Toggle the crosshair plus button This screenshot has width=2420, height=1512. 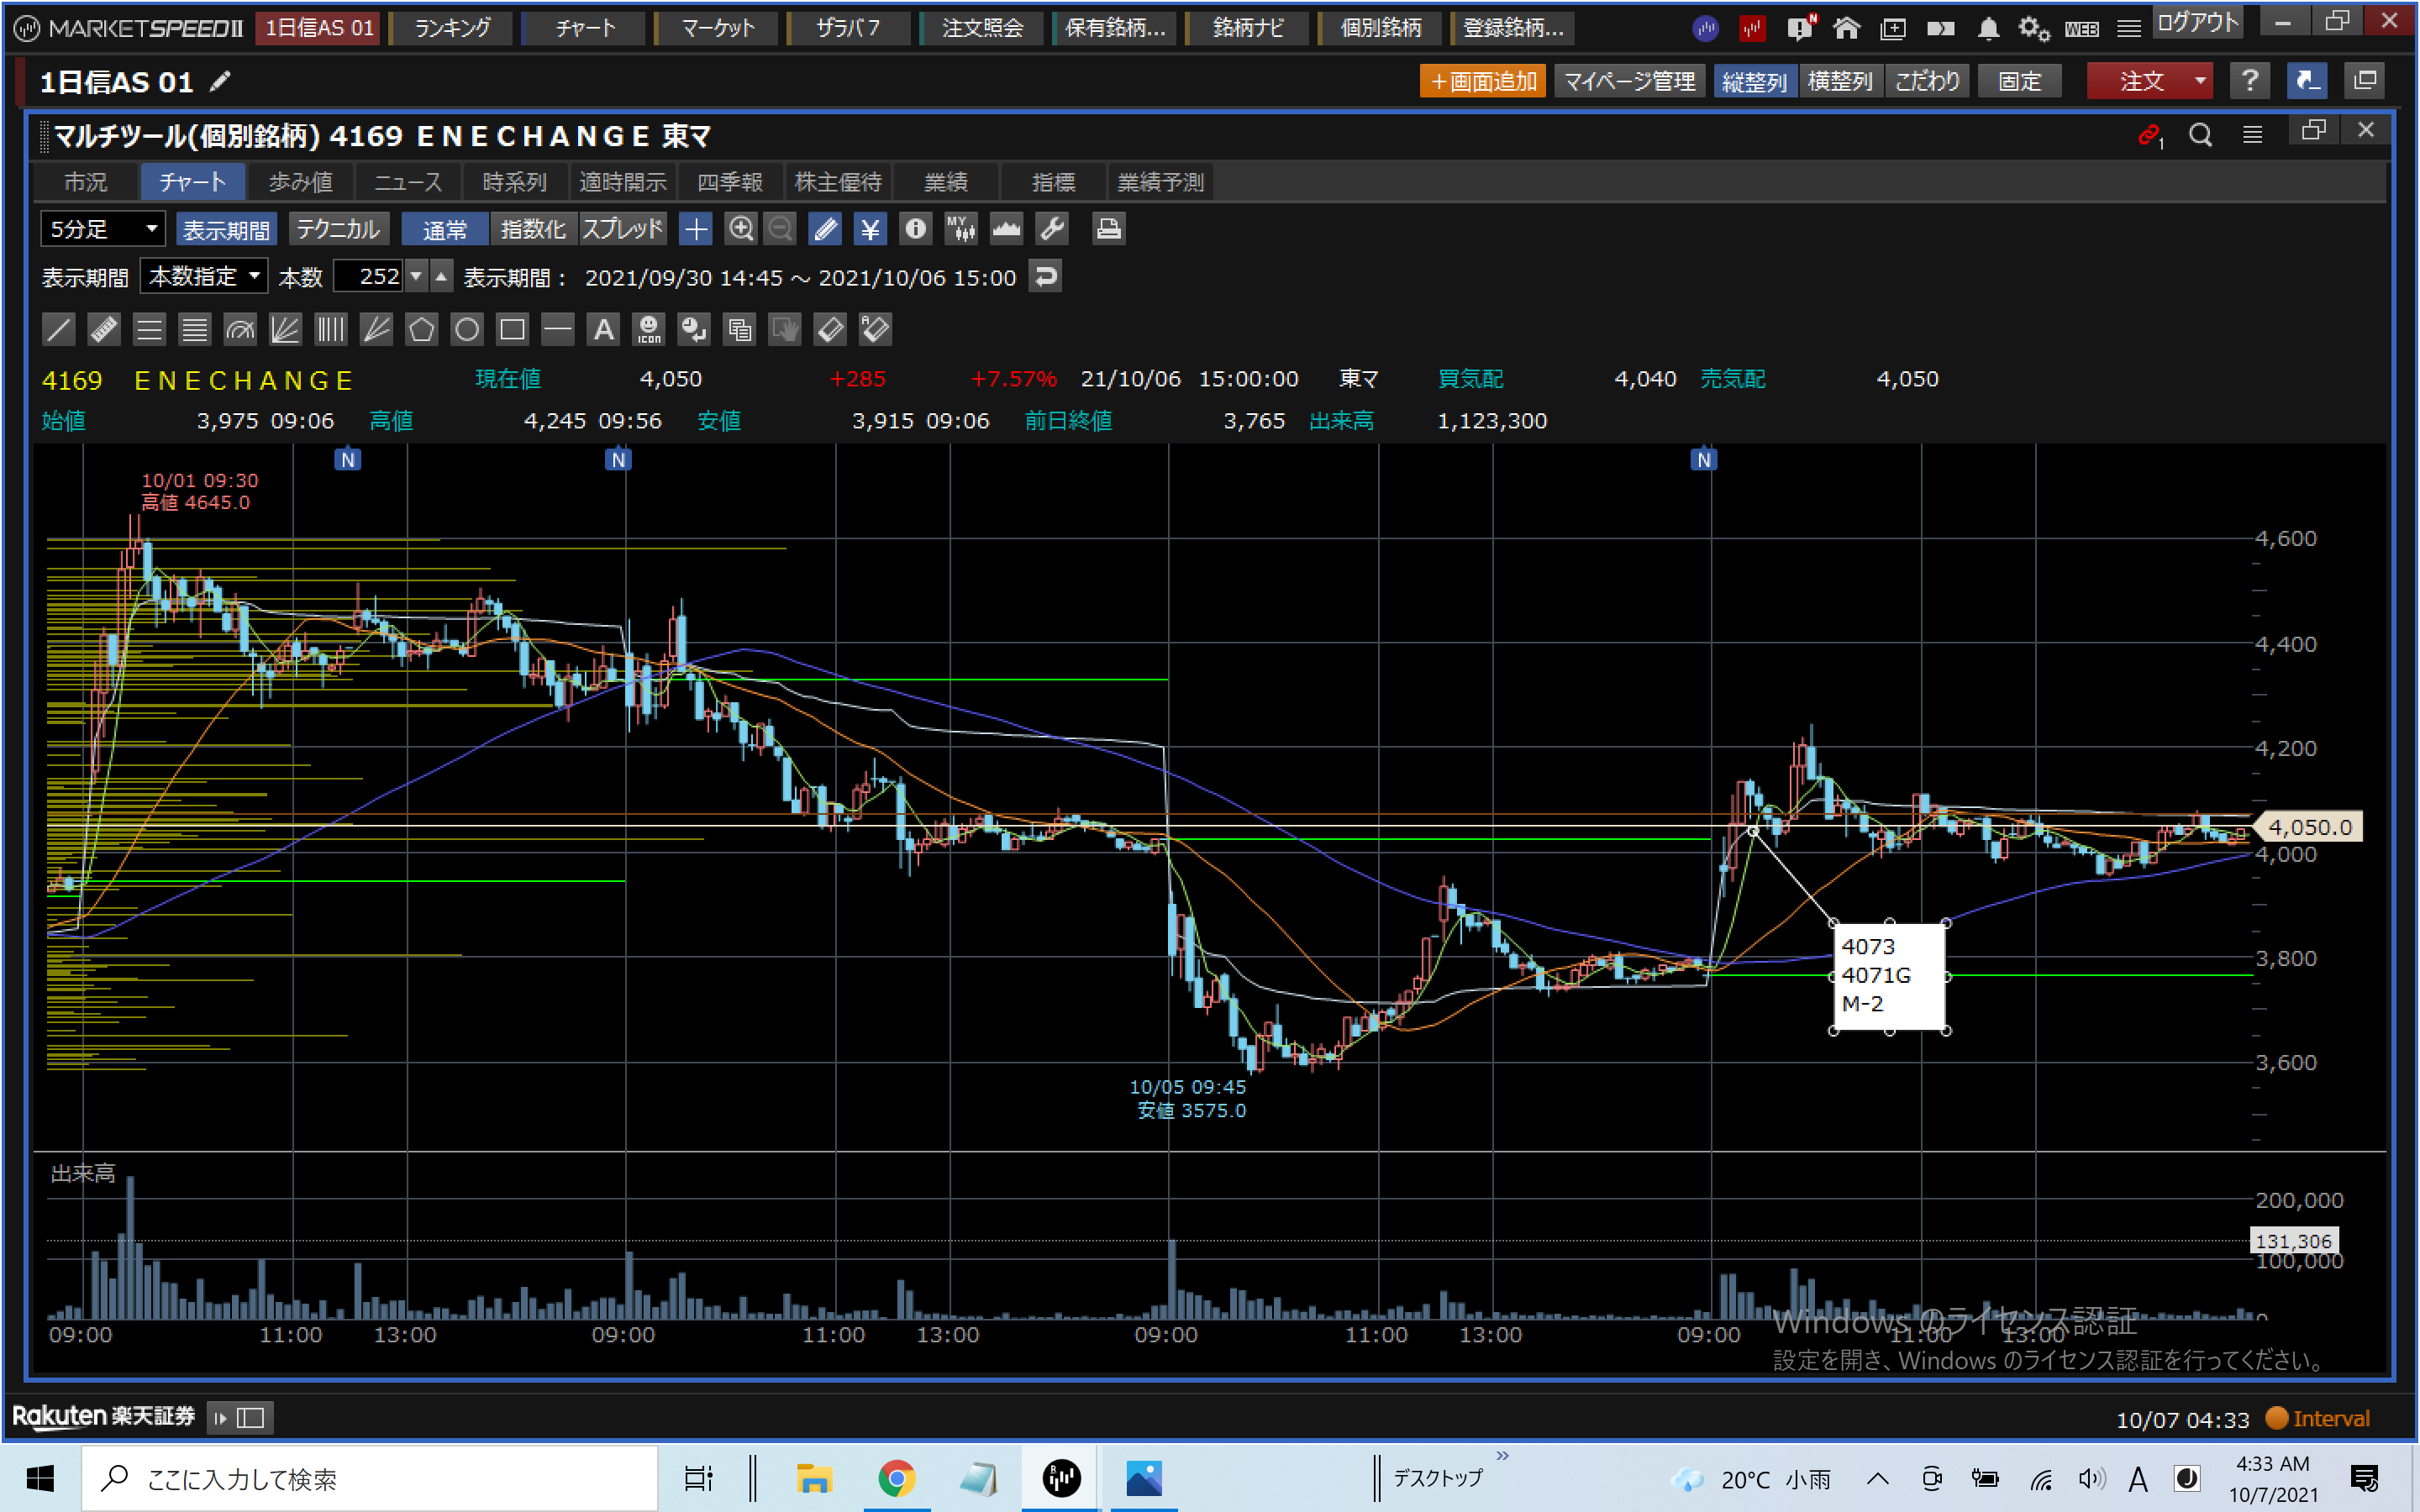(x=695, y=229)
